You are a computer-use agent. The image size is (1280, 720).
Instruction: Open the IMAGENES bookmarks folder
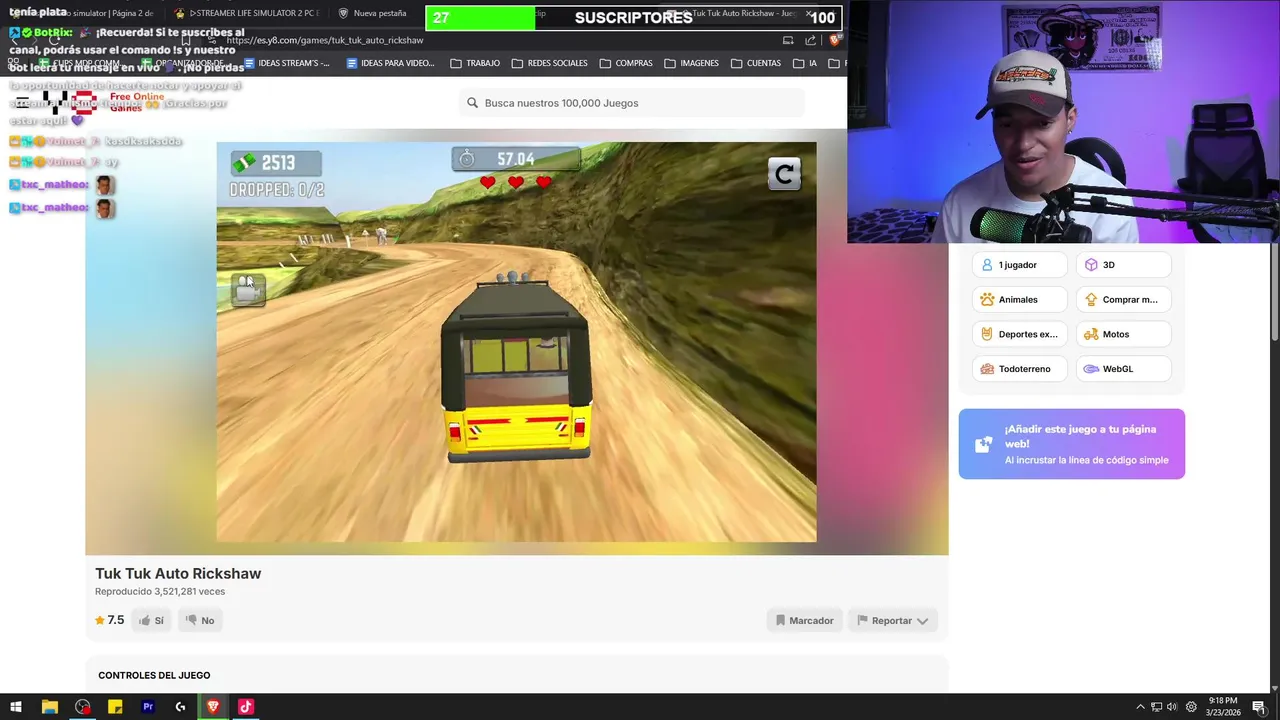click(691, 63)
